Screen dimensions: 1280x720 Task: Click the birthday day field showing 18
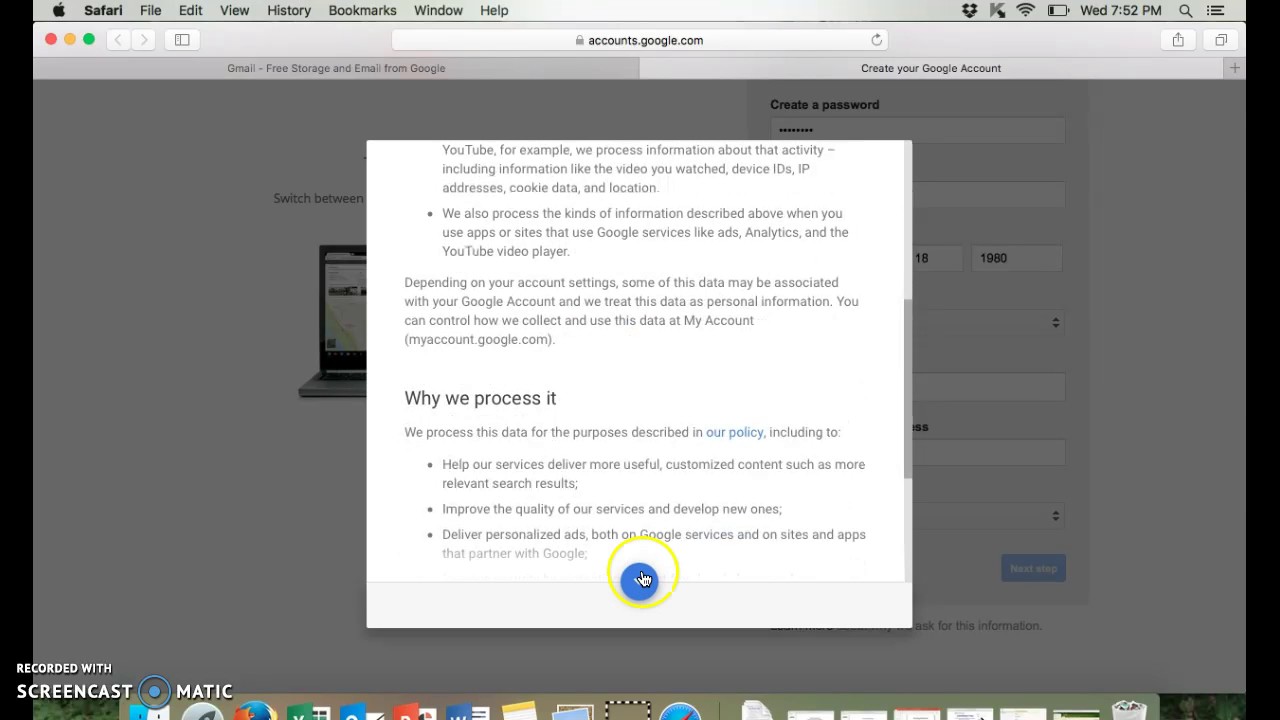[938, 258]
